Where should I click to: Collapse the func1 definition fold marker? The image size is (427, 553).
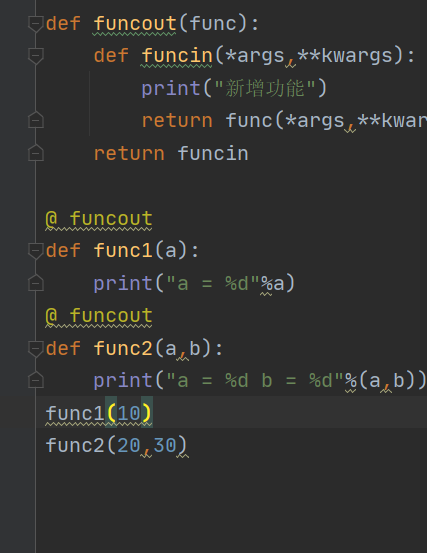(36, 251)
